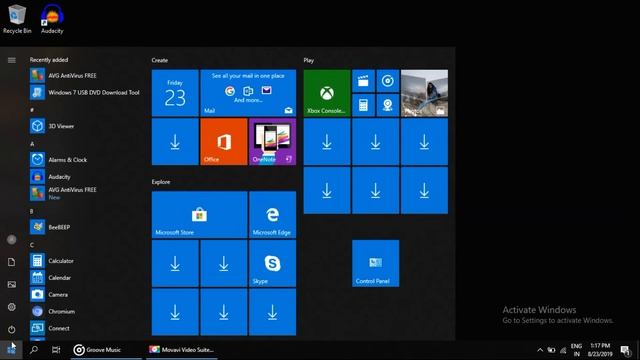Launch BeeBEEP from the app list
The image size is (640, 360).
84,227
